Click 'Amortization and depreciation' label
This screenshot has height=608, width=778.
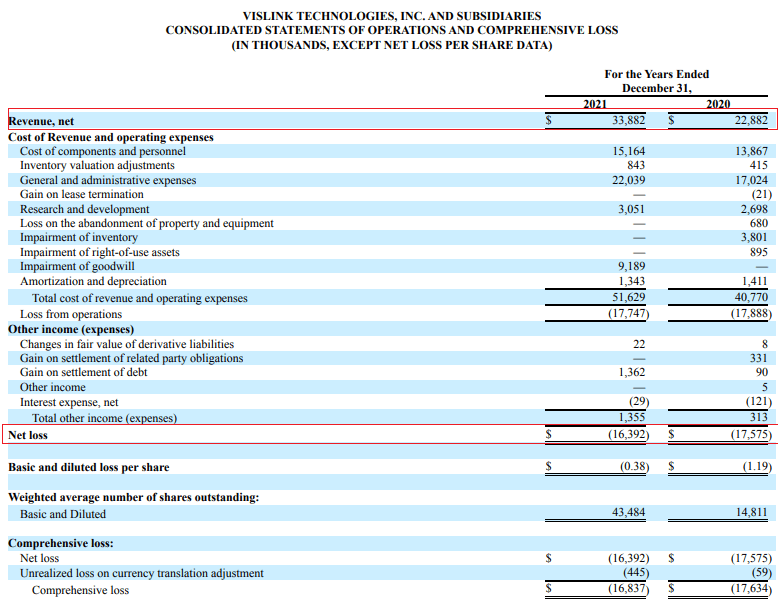(93, 281)
